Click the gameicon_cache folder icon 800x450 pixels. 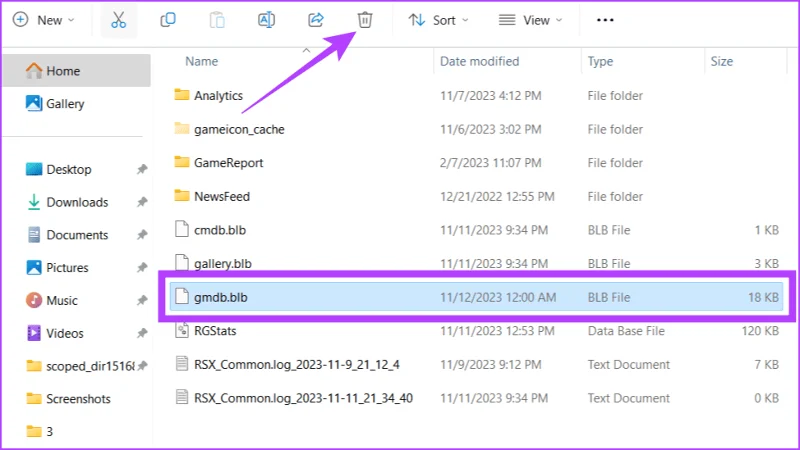tap(182, 128)
